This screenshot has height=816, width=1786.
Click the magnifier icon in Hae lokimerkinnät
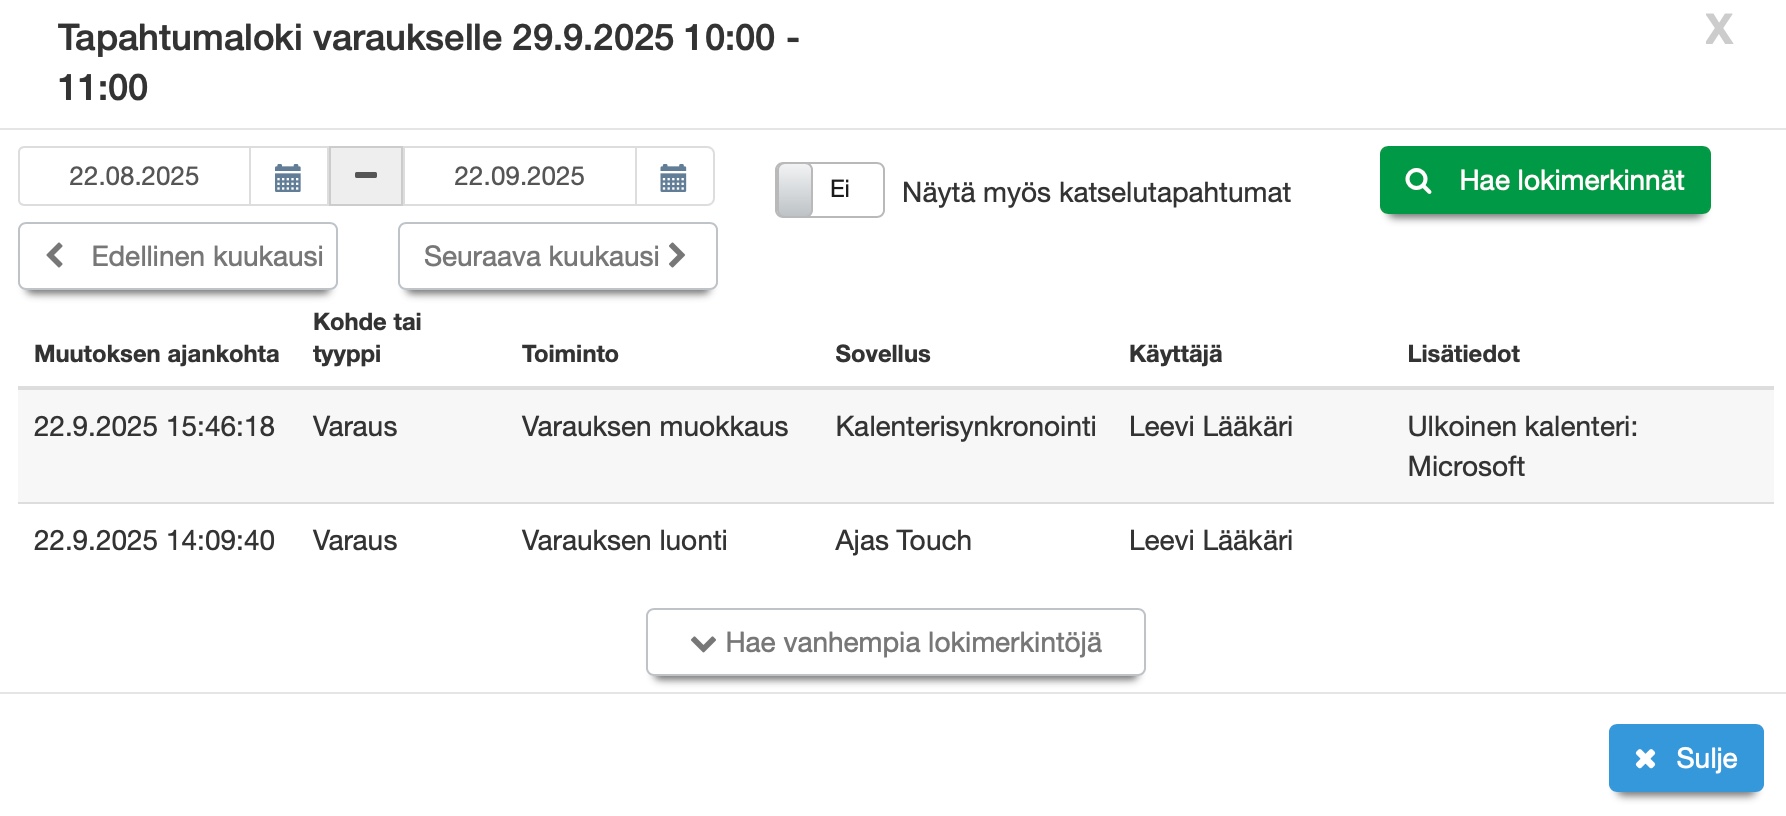pos(1418,181)
